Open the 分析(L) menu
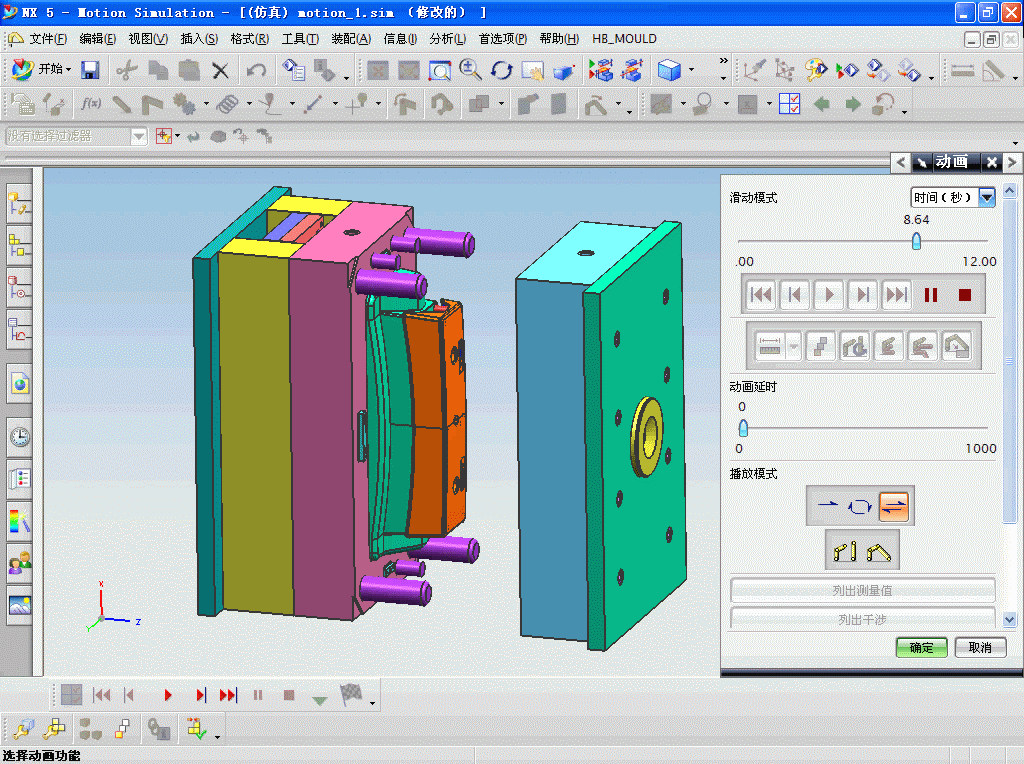 click(447, 39)
